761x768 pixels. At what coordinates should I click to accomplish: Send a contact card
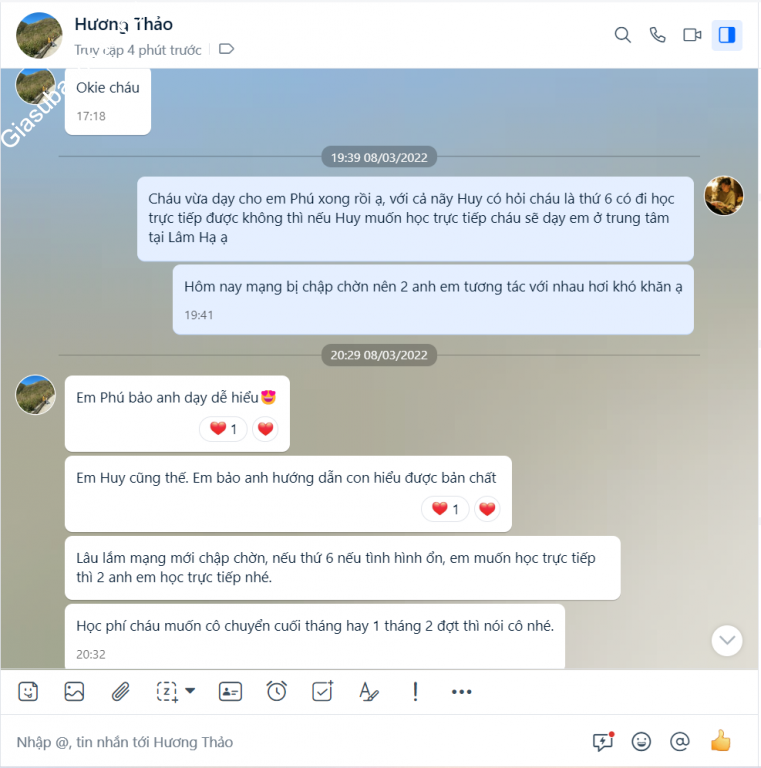(x=230, y=692)
